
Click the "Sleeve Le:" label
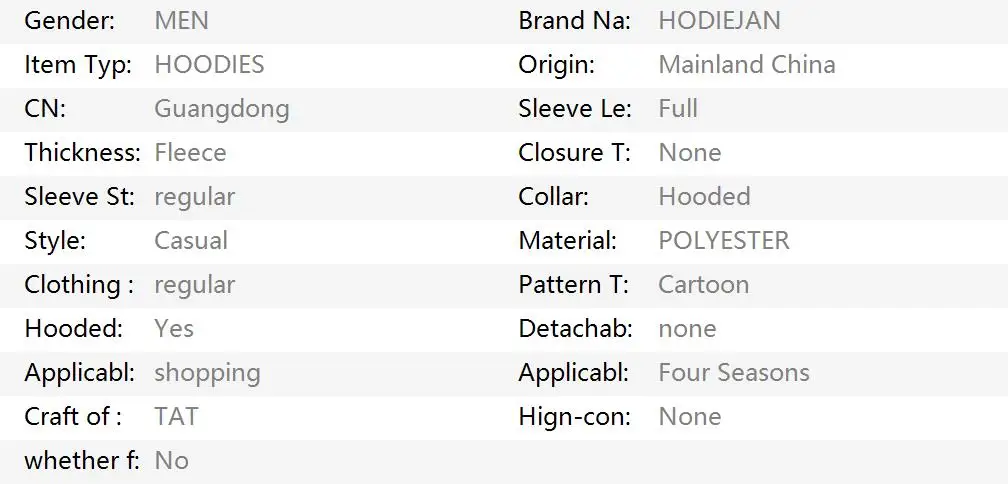(x=574, y=109)
